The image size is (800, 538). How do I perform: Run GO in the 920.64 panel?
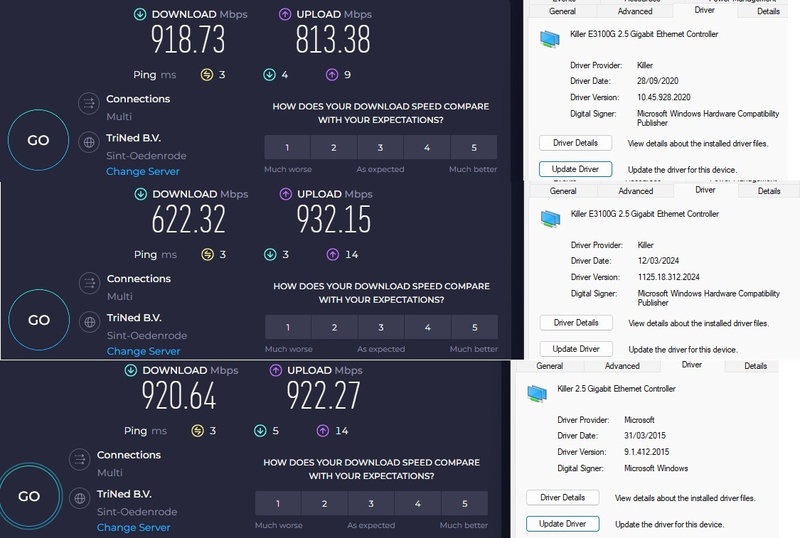tap(30, 496)
